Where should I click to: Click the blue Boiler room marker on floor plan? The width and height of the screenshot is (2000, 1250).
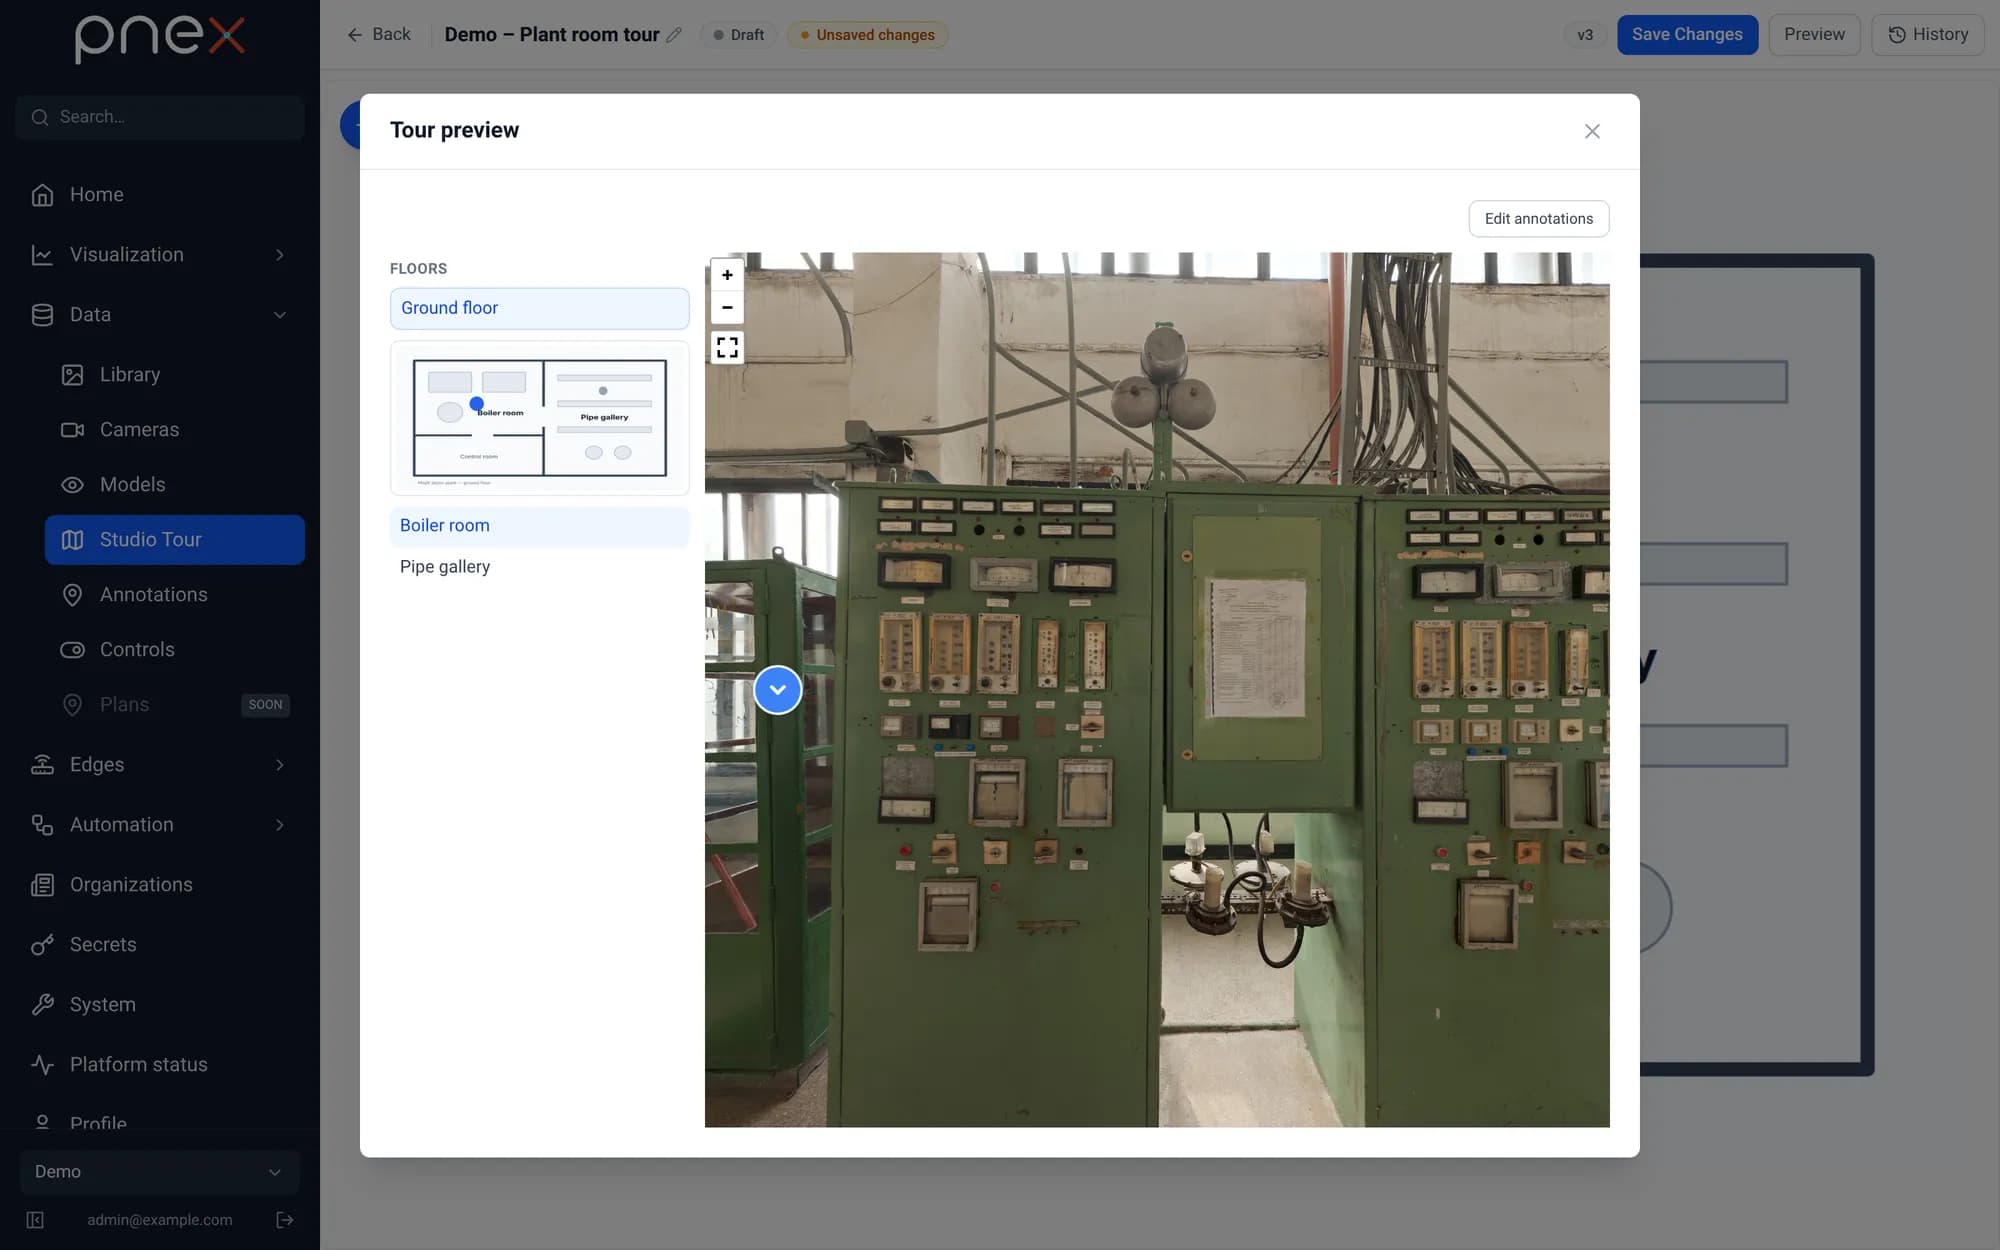coord(477,403)
